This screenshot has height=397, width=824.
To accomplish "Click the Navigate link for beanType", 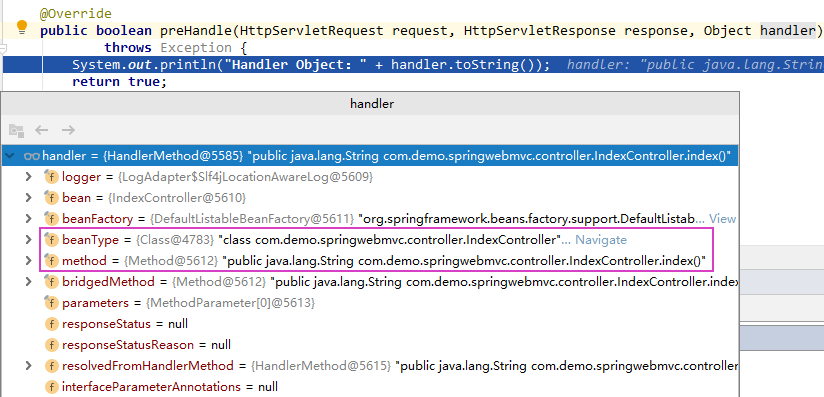I will click(x=601, y=240).
